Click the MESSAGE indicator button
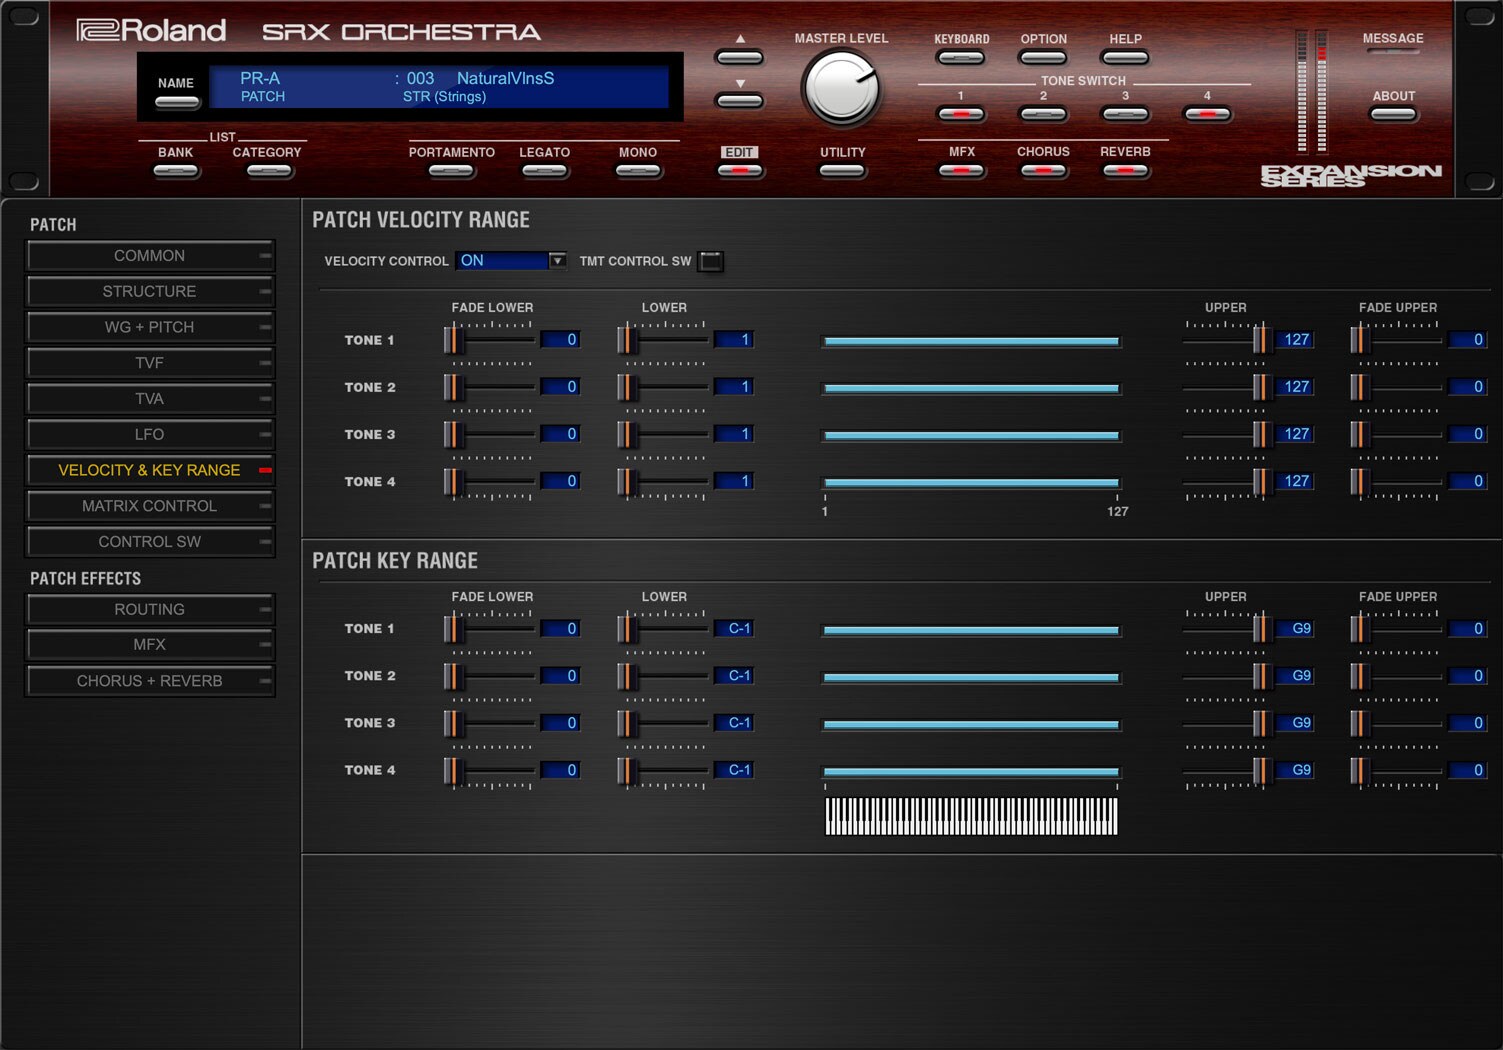 coord(1393,52)
